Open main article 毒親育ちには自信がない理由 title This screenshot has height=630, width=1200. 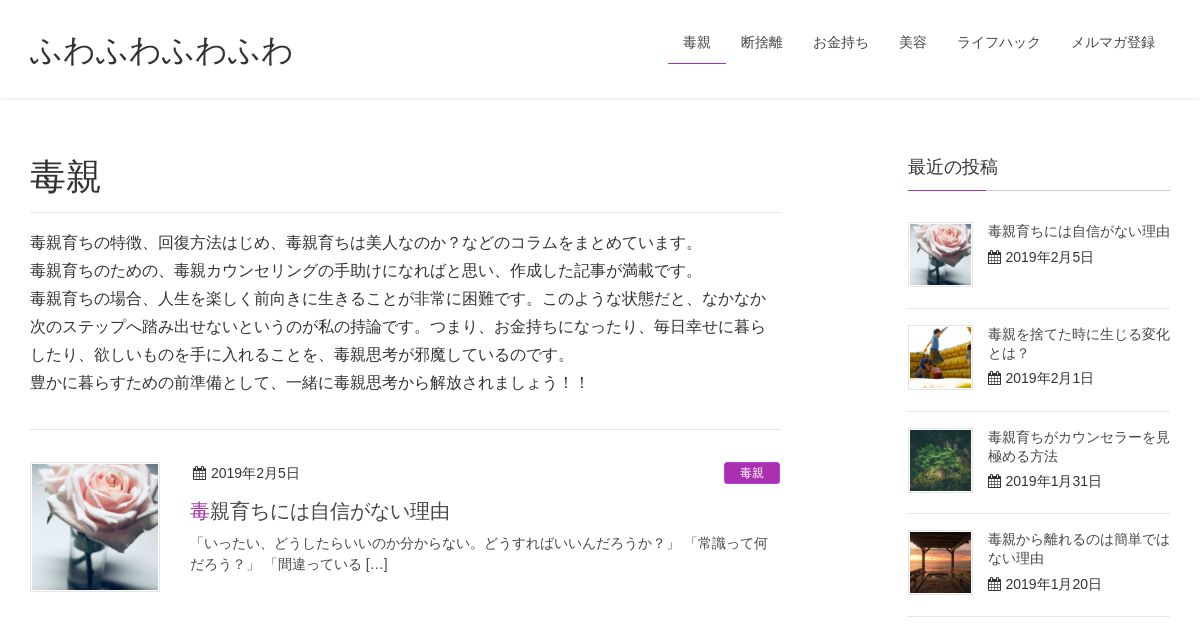coord(320,511)
